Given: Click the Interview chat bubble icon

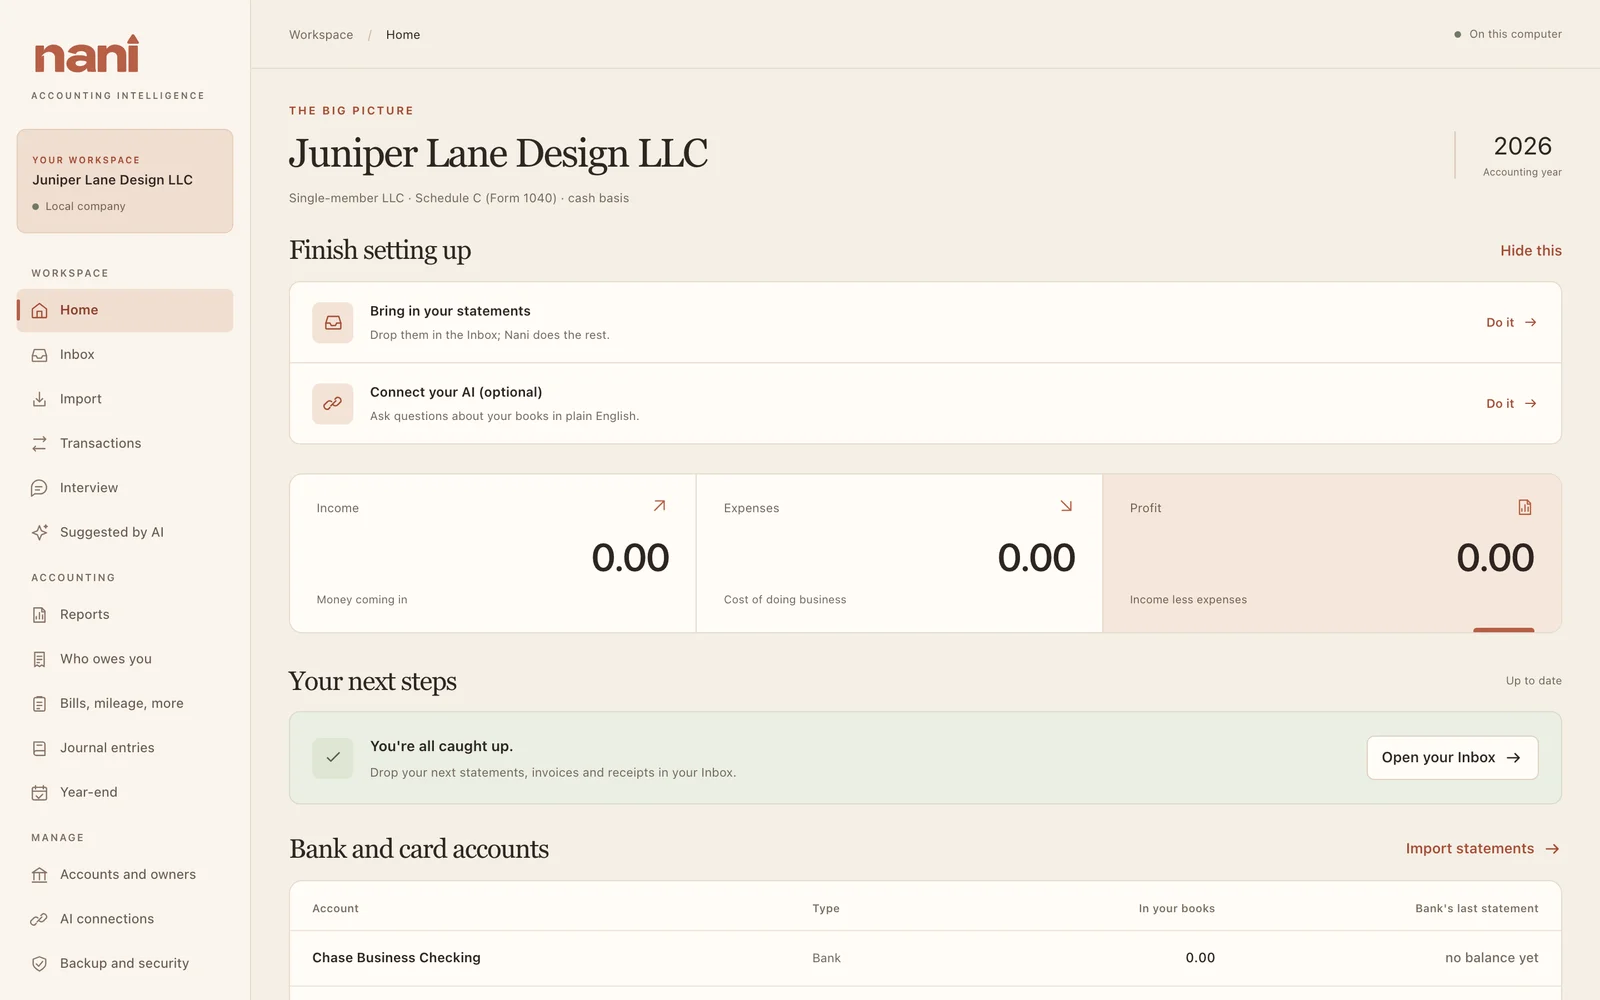Looking at the screenshot, I should pos(39,488).
